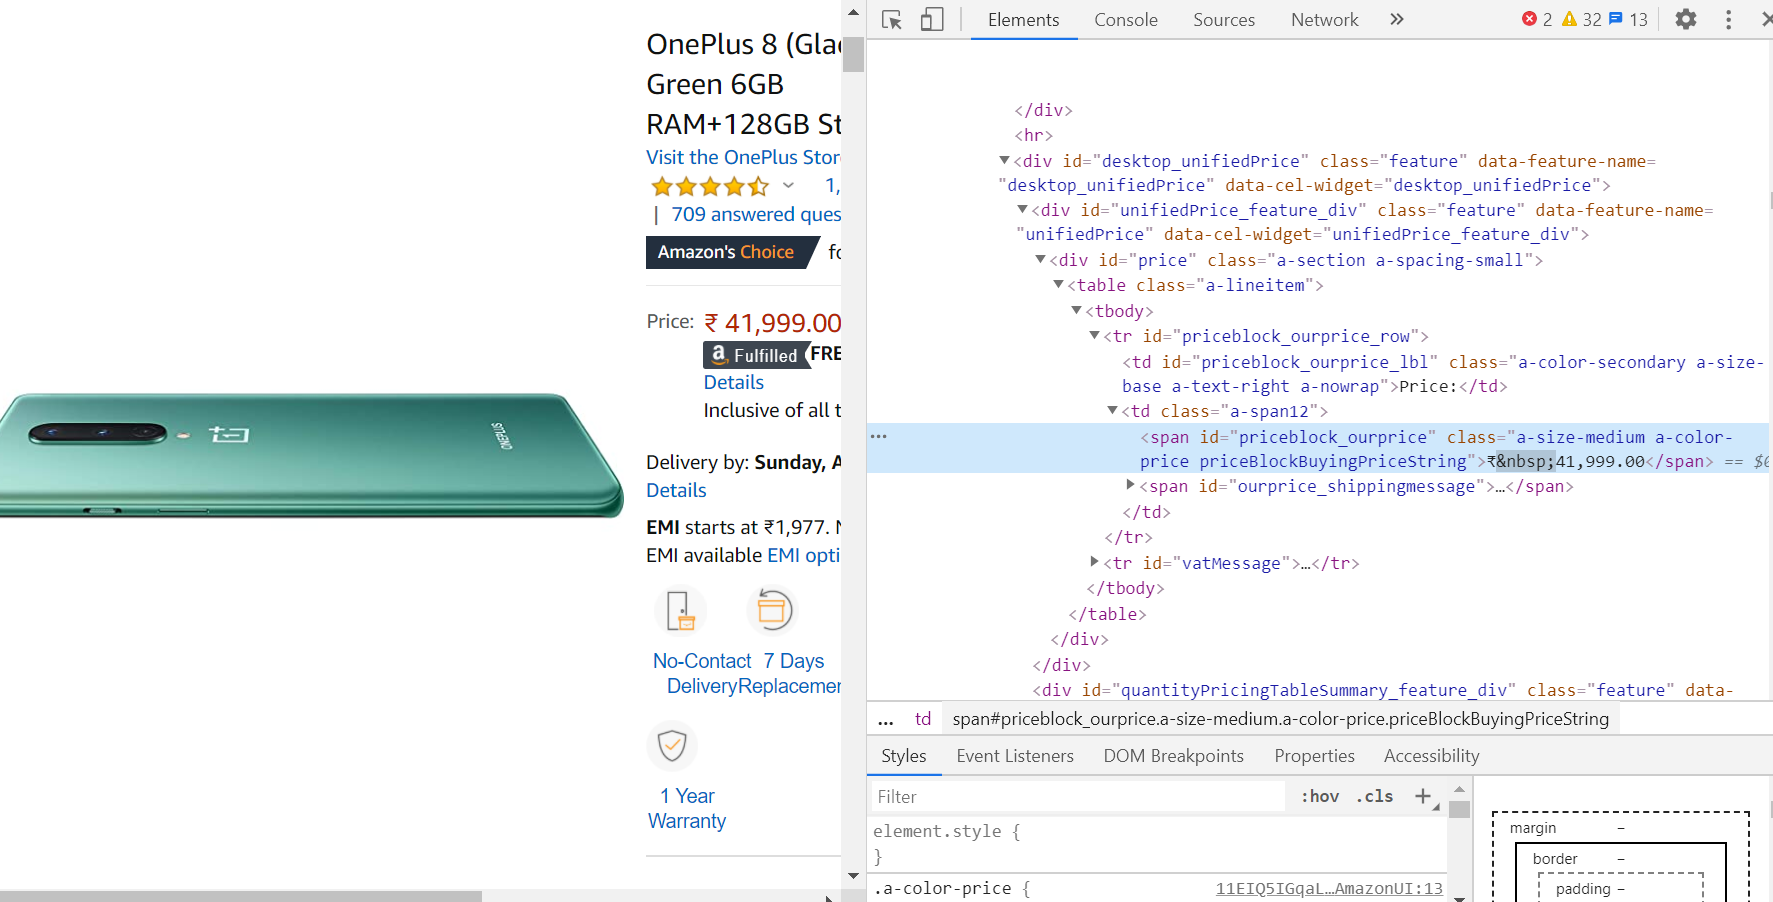
Task: Expand the ourprice_shippingmessage span node
Action: pyautogui.click(x=1130, y=485)
